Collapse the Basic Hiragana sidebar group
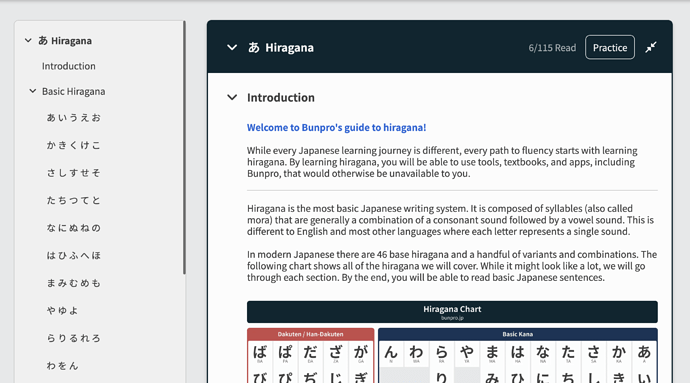Viewport: 690px width, 383px height. [33, 91]
